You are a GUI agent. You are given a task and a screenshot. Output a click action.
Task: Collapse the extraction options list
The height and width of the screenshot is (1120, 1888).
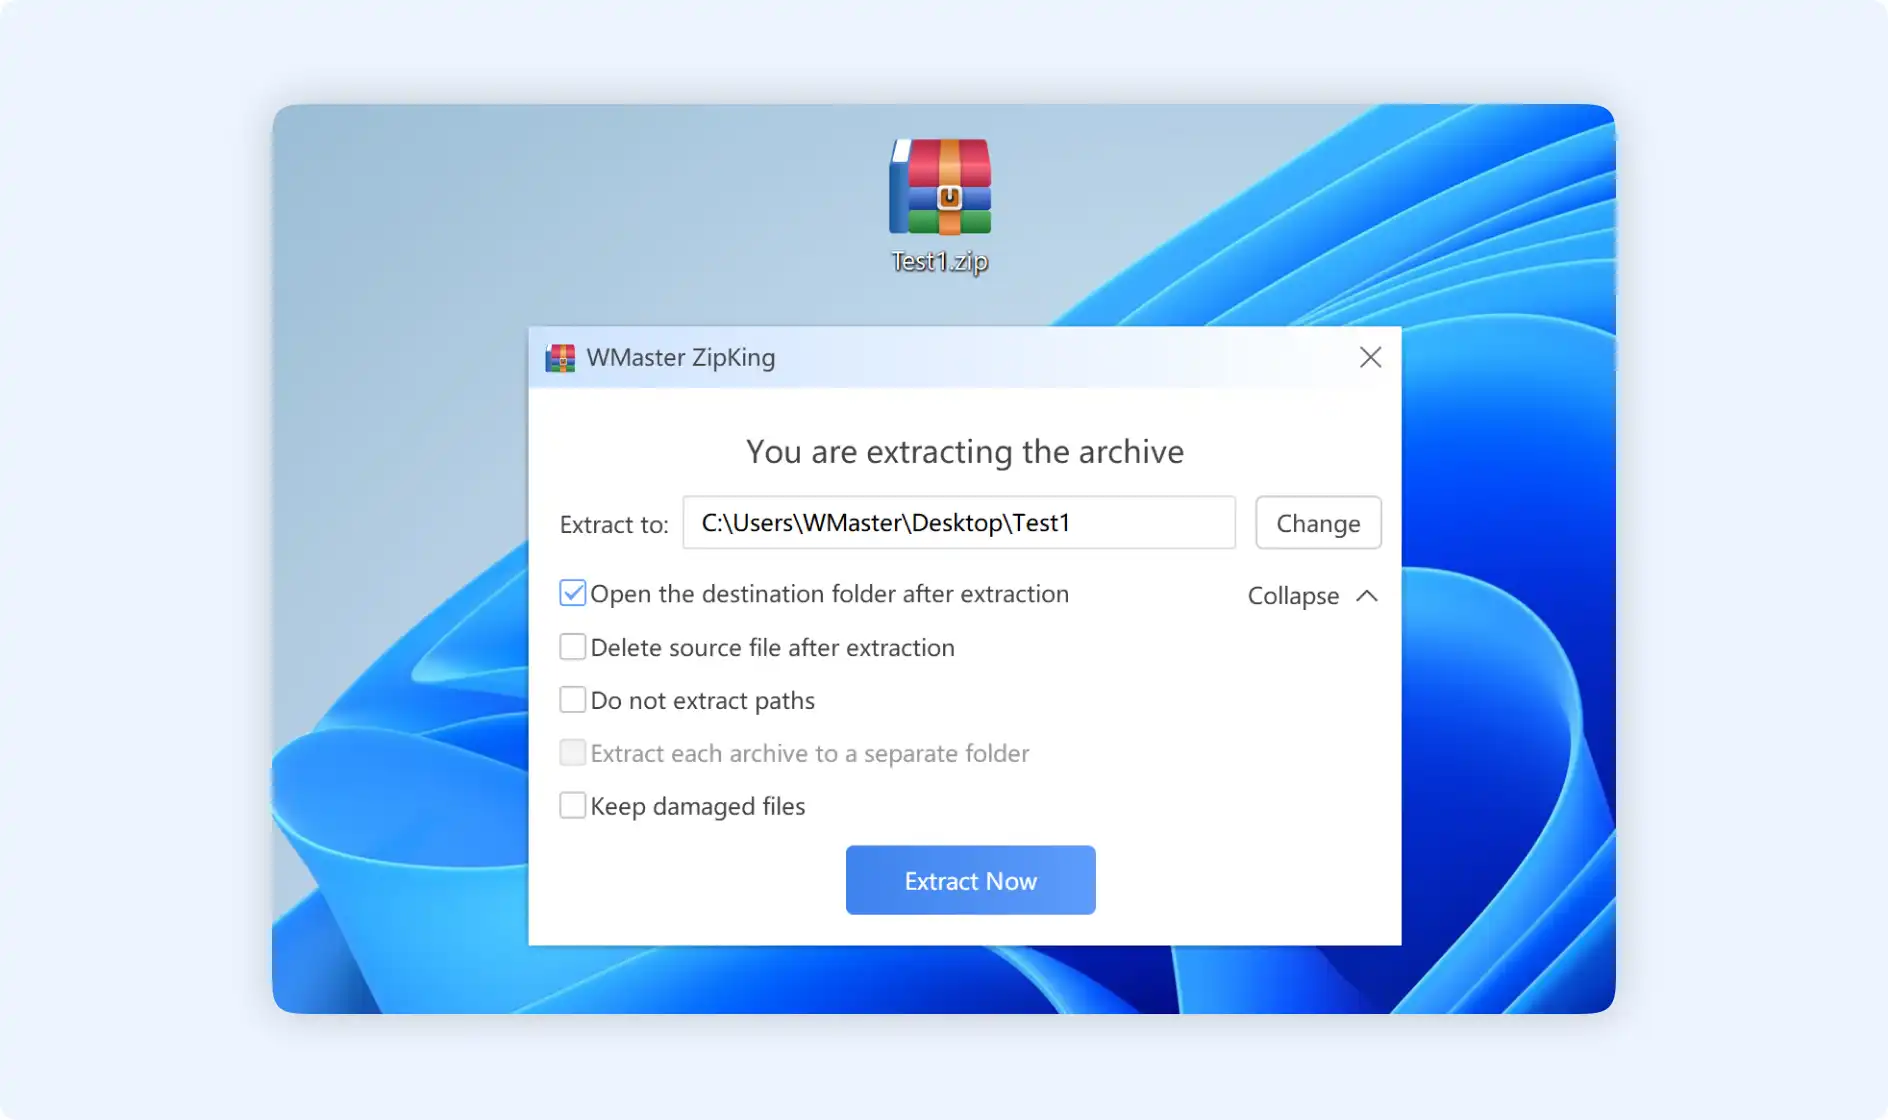[x=1313, y=596]
